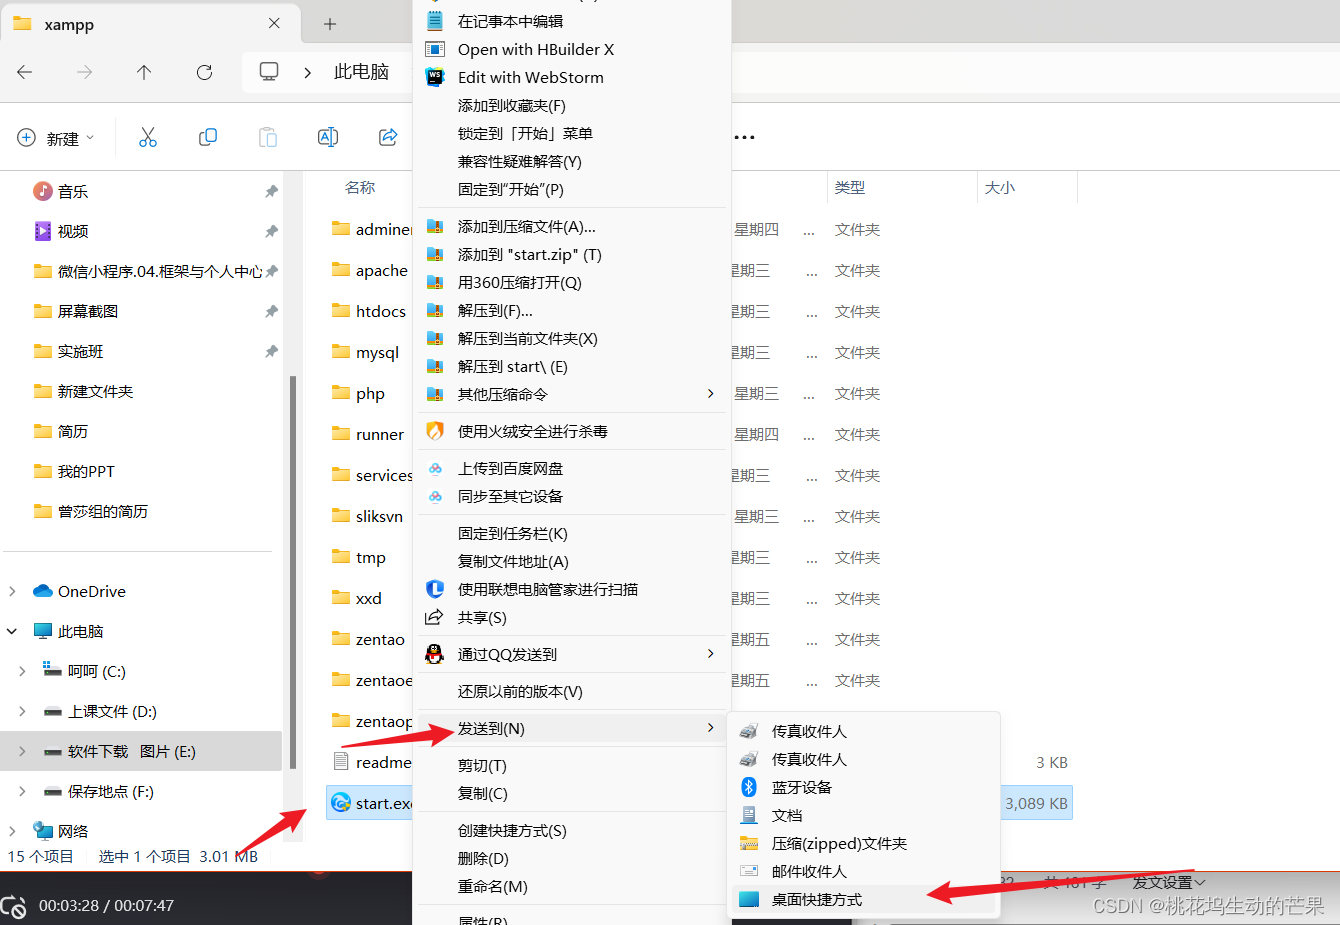Sort by the 类型 column header
The width and height of the screenshot is (1340, 925).
point(850,187)
